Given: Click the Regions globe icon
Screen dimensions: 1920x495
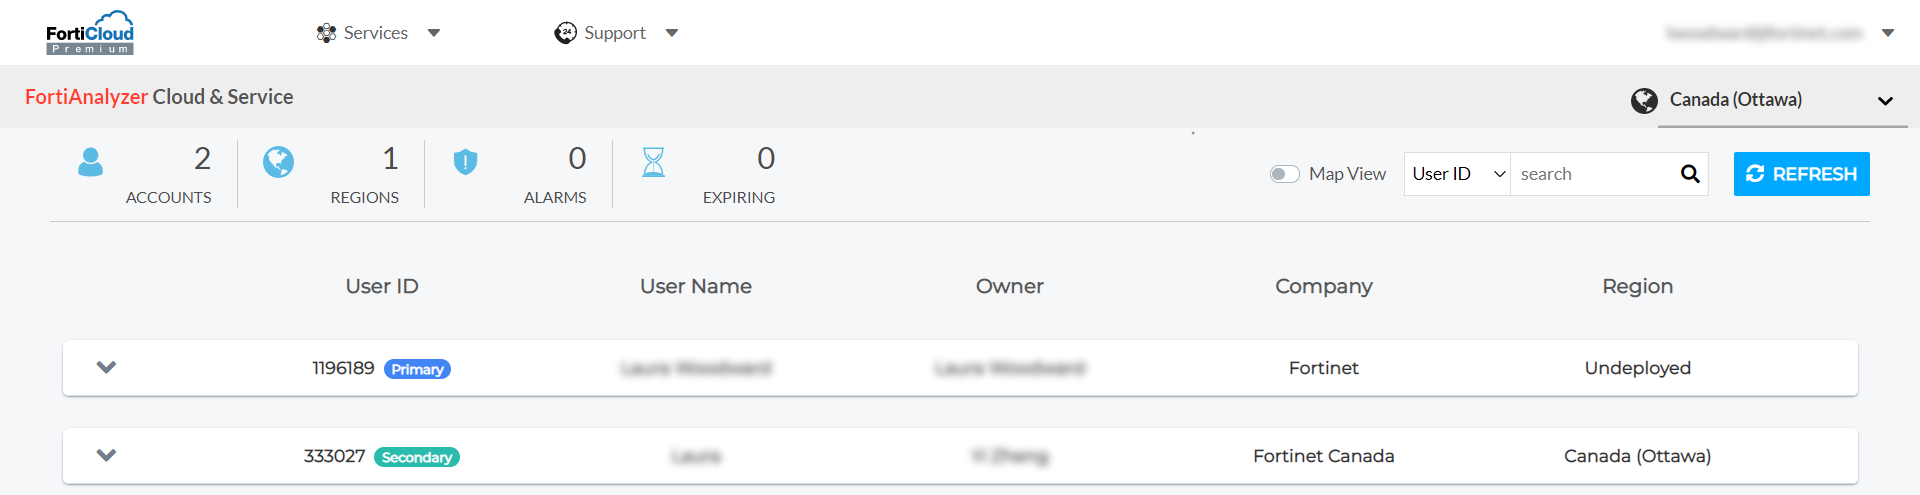Looking at the screenshot, I should 278,162.
